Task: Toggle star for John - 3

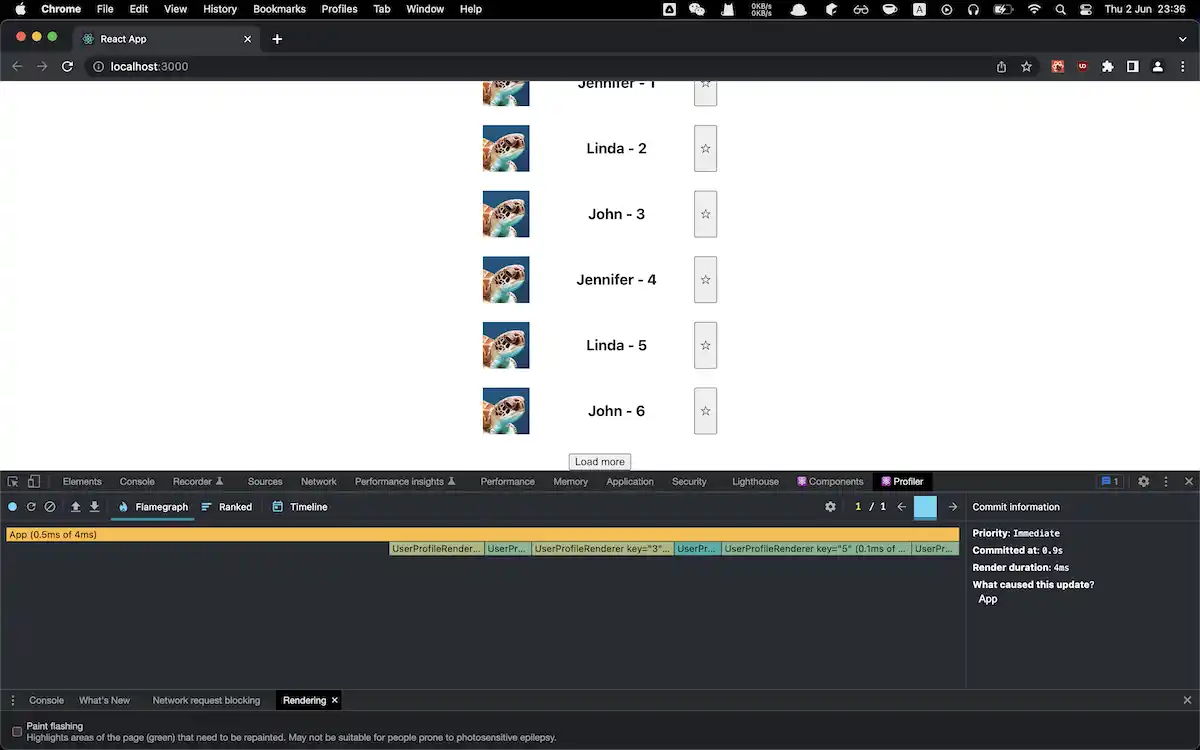Action: (x=705, y=214)
